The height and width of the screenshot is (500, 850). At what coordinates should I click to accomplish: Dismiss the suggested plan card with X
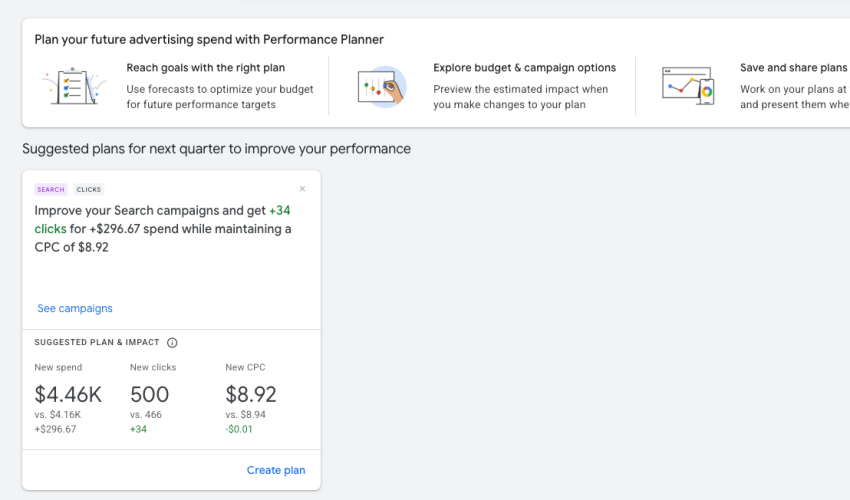[x=303, y=189]
